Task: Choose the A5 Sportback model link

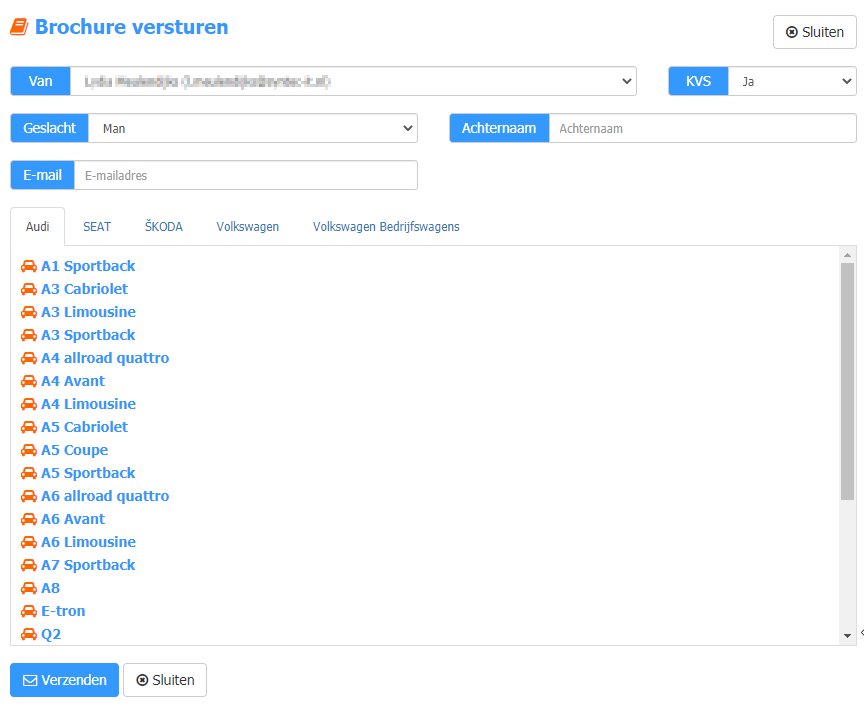Action: pyautogui.click(x=88, y=473)
